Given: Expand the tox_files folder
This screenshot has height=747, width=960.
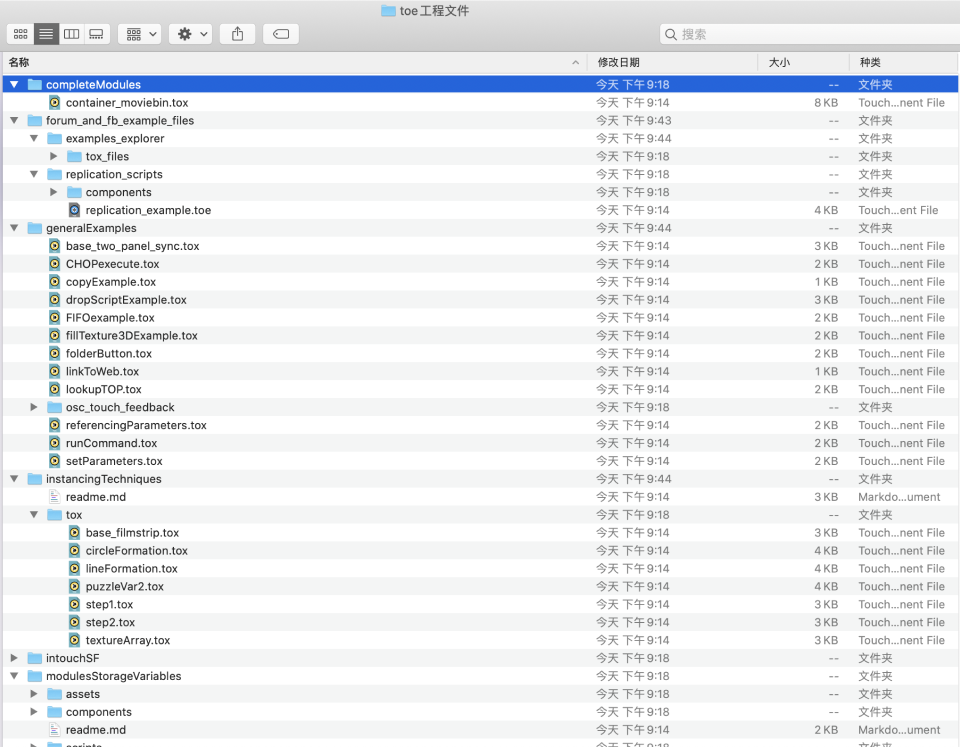Looking at the screenshot, I should pos(54,157).
